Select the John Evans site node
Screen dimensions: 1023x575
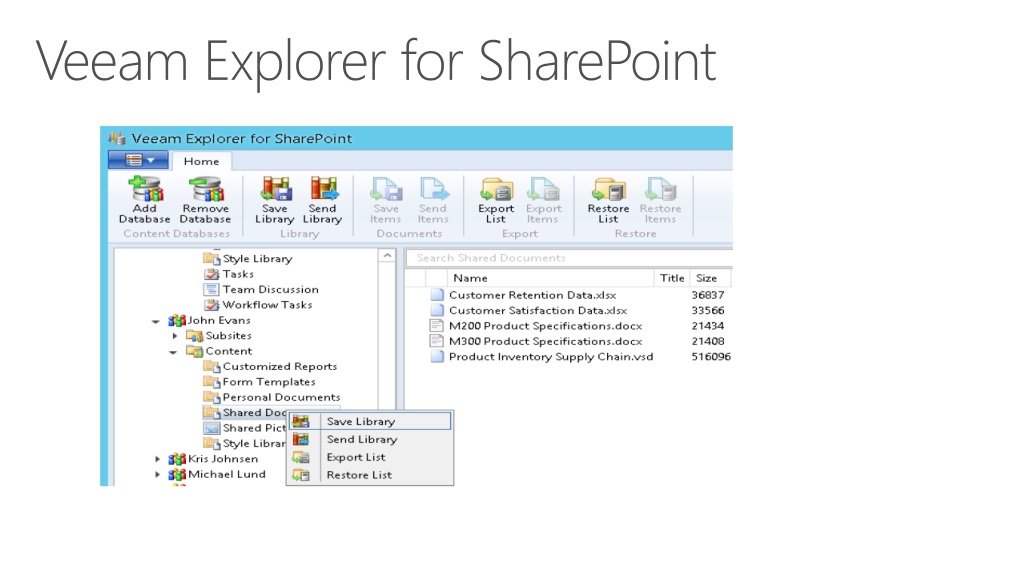click(x=209, y=320)
